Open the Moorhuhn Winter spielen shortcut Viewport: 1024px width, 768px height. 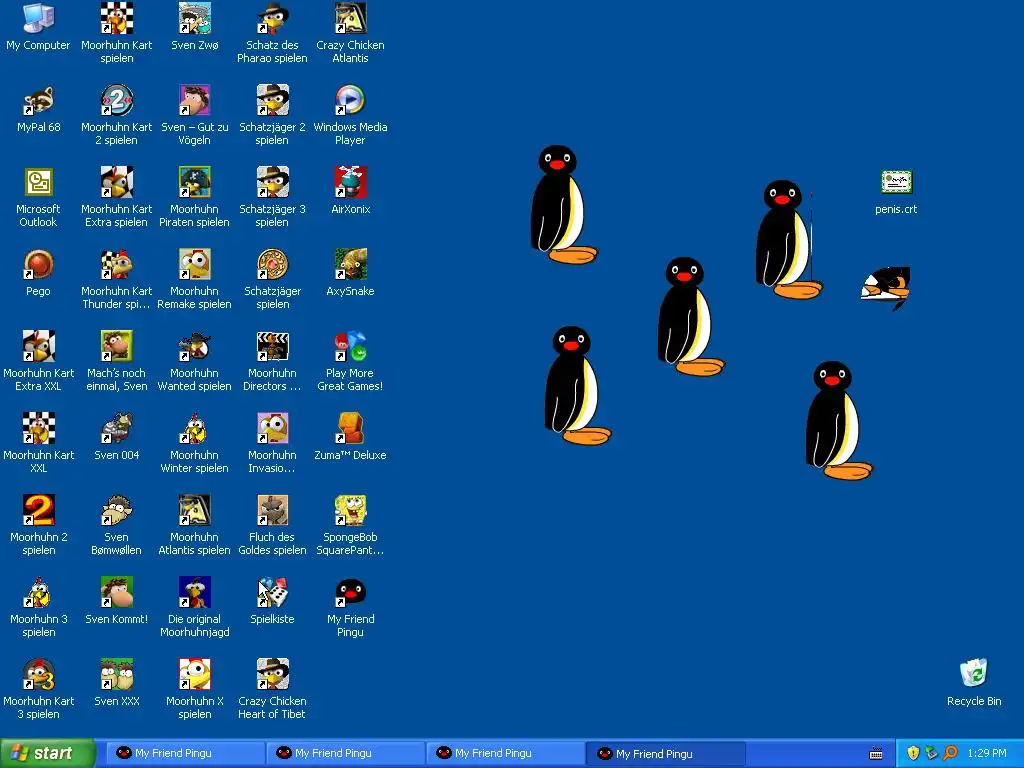[x=195, y=428]
